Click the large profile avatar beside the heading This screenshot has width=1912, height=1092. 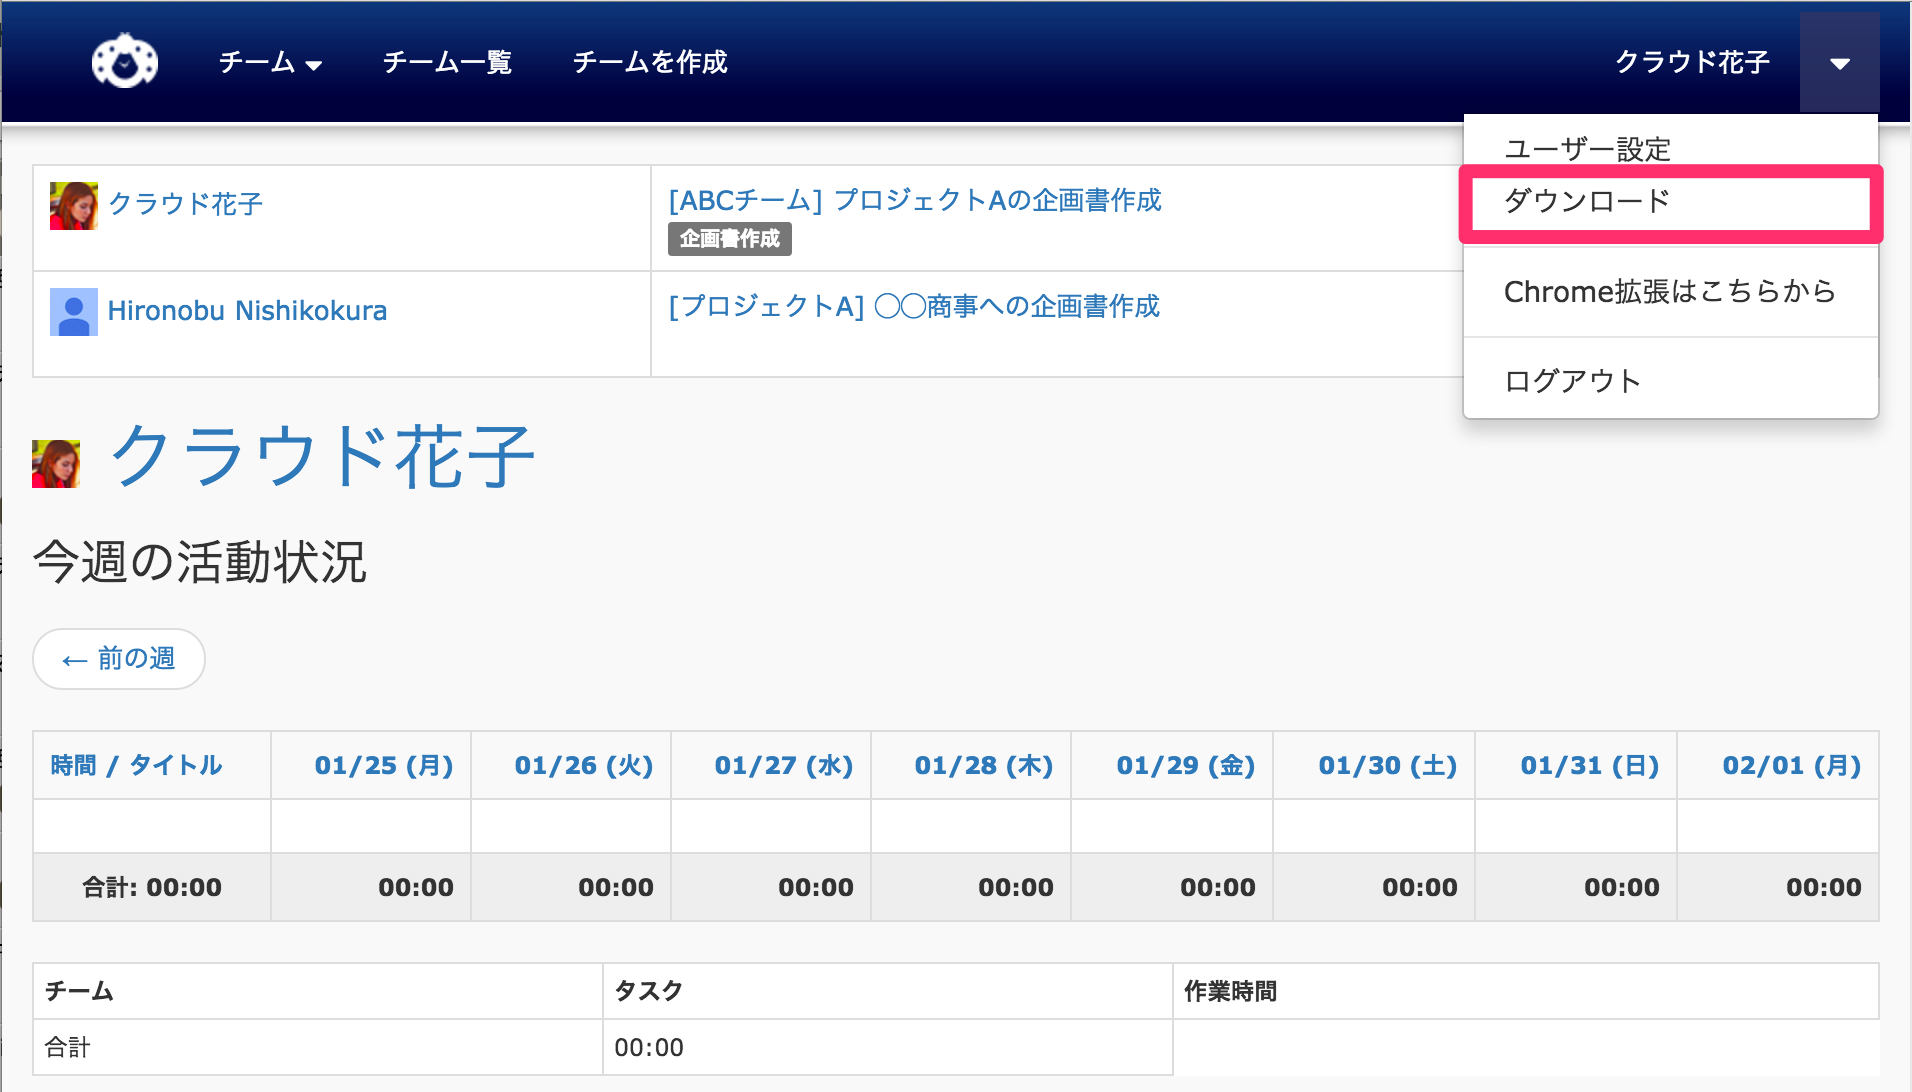click(56, 464)
